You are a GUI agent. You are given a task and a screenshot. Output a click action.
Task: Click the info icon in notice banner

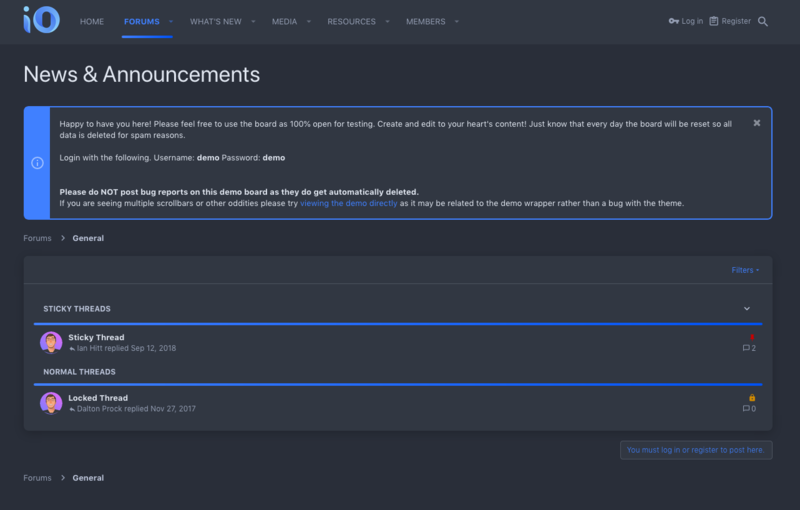(x=37, y=163)
